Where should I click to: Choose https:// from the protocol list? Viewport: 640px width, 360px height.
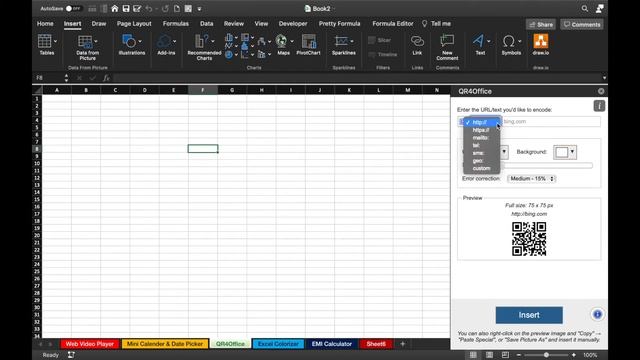tap(481, 130)
